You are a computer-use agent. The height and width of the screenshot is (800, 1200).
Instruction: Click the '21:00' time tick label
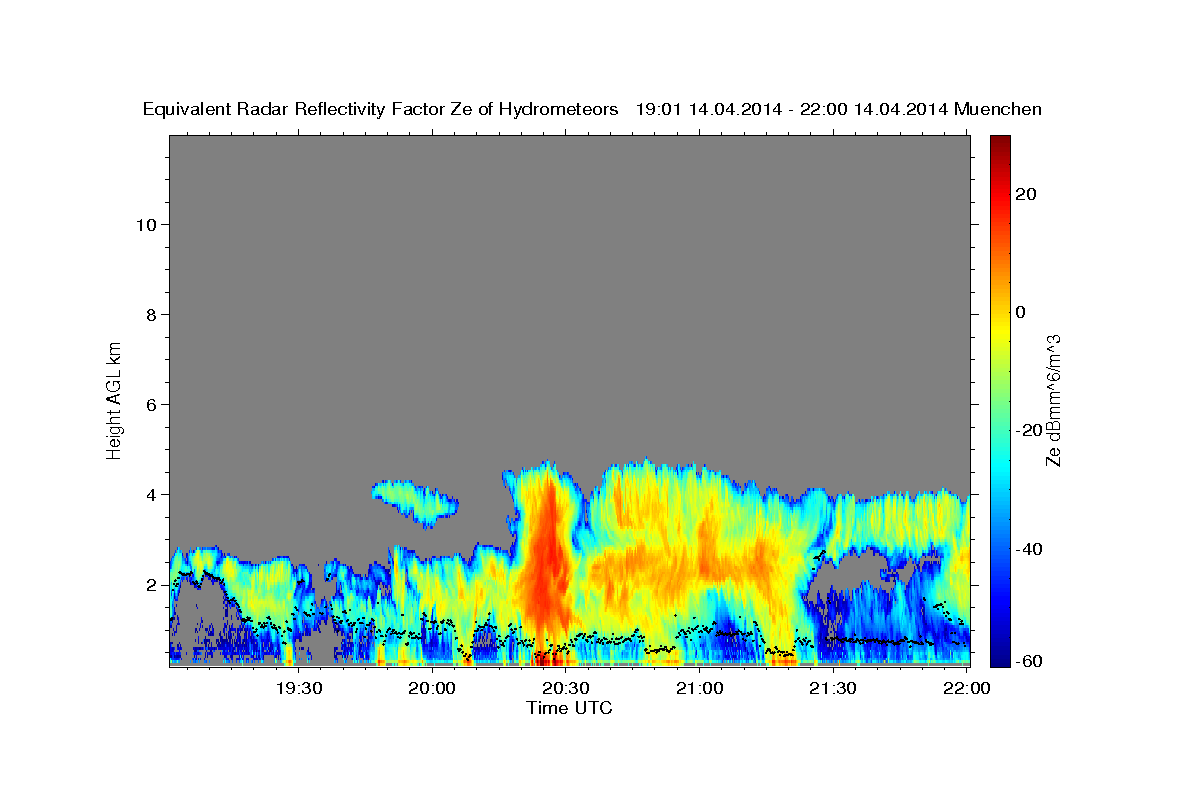click(700, 688)
